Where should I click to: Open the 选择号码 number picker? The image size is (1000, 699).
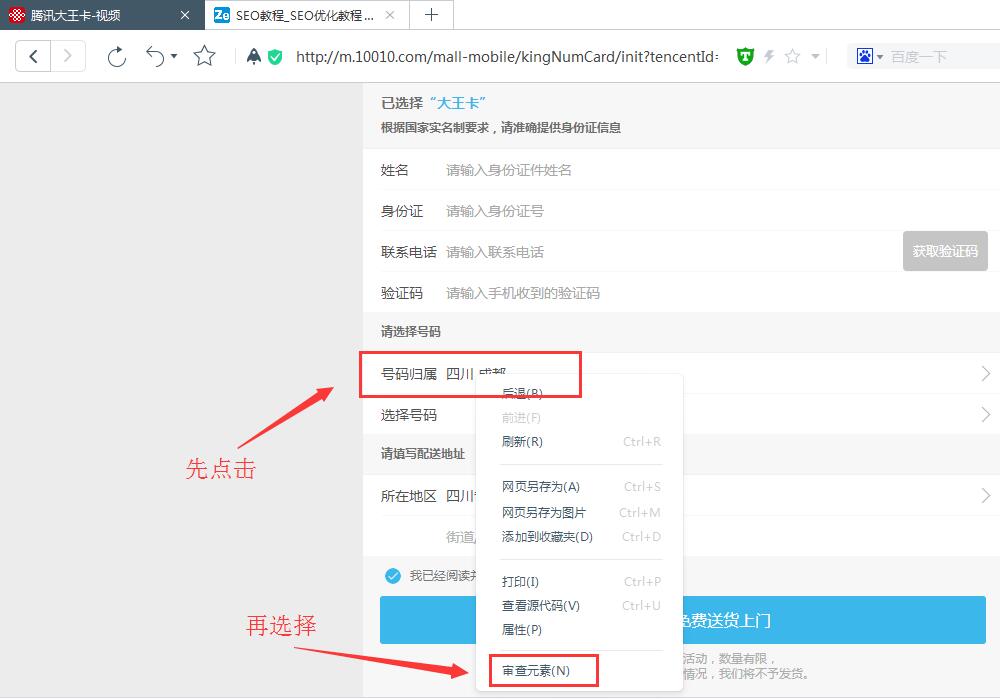click(x=420, y=414)
